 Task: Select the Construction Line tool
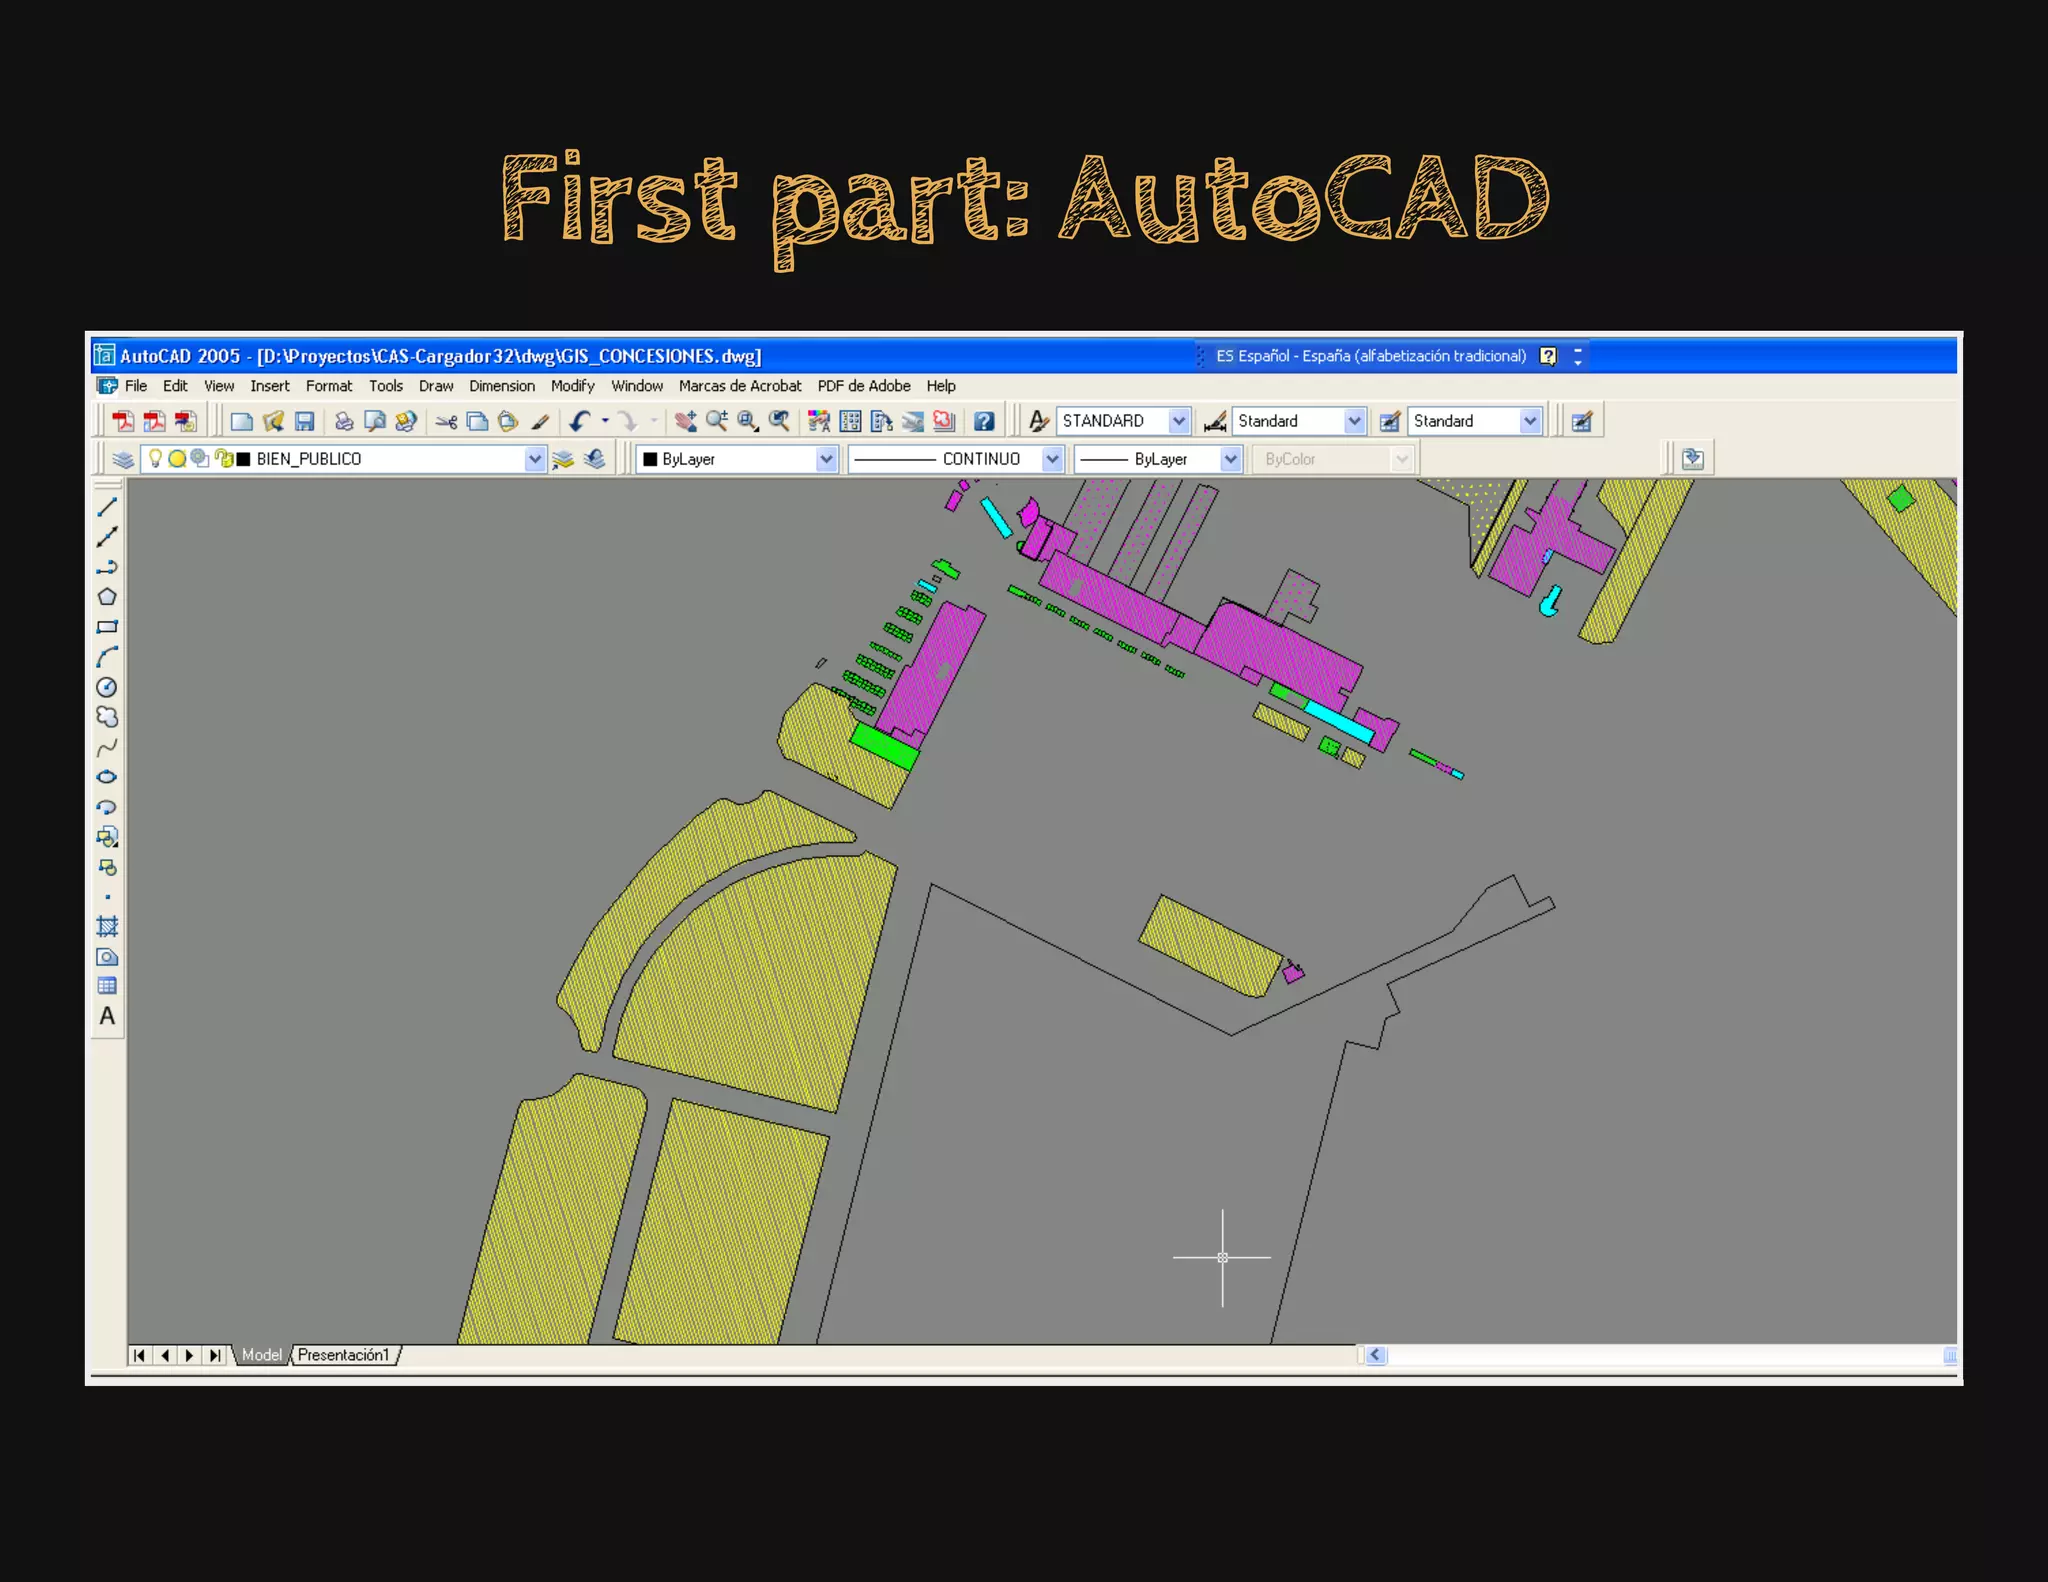[x=107, y=537]
